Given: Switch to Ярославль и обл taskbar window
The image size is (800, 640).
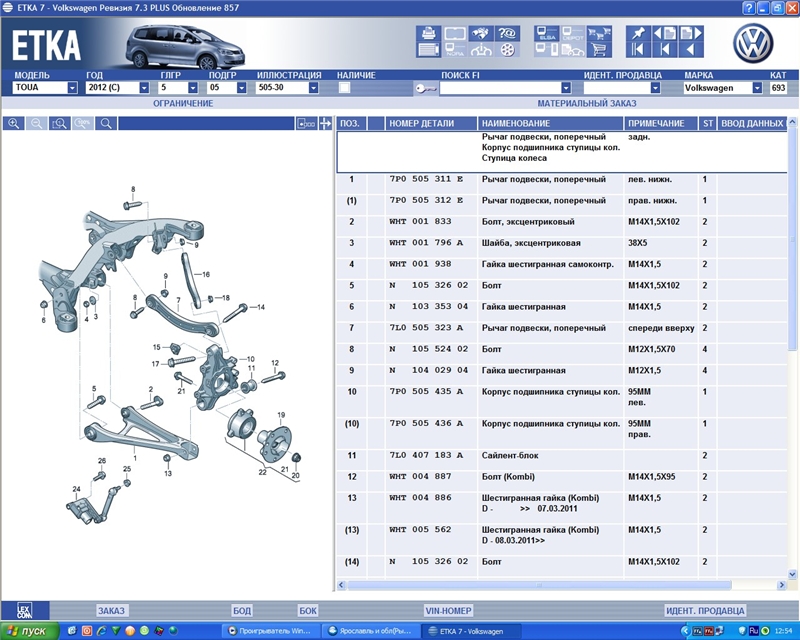Looking at the screenshot, I should tap(371, 631).
